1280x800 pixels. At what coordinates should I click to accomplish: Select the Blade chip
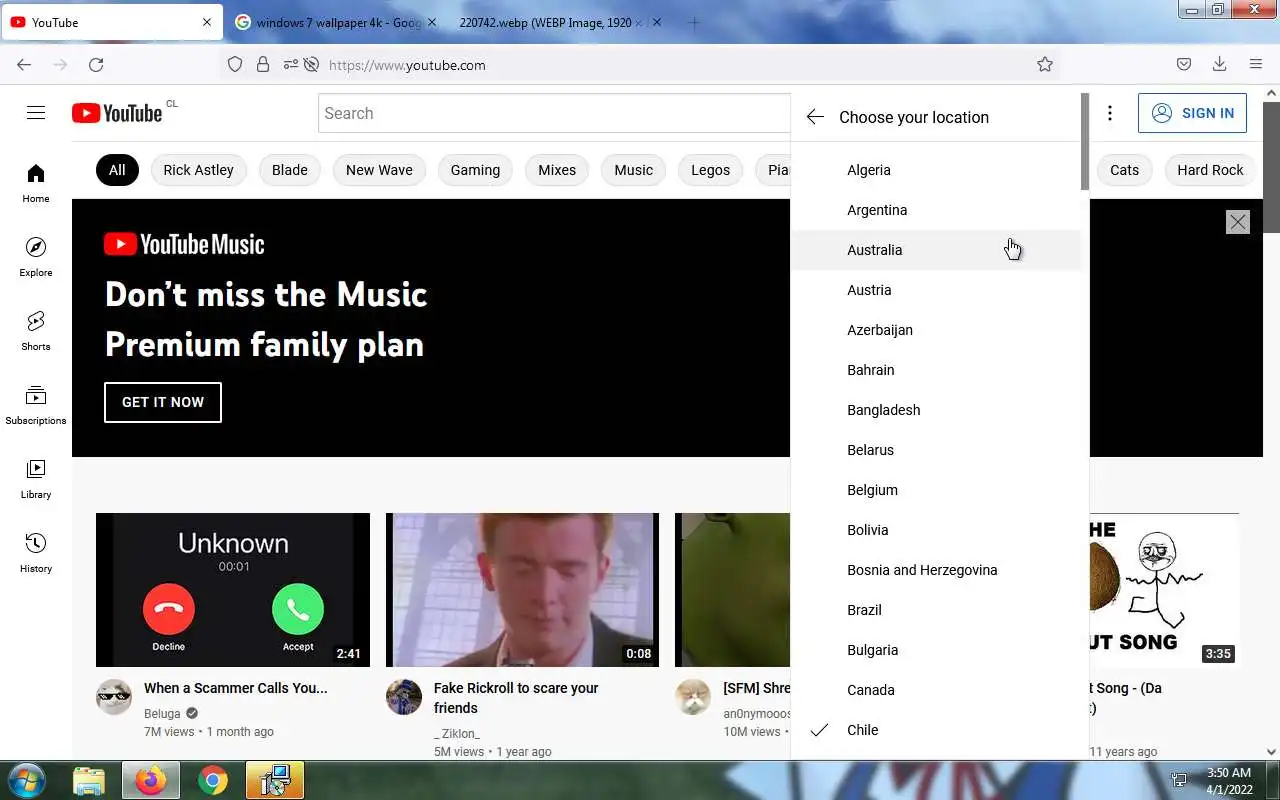pos(290,170)
